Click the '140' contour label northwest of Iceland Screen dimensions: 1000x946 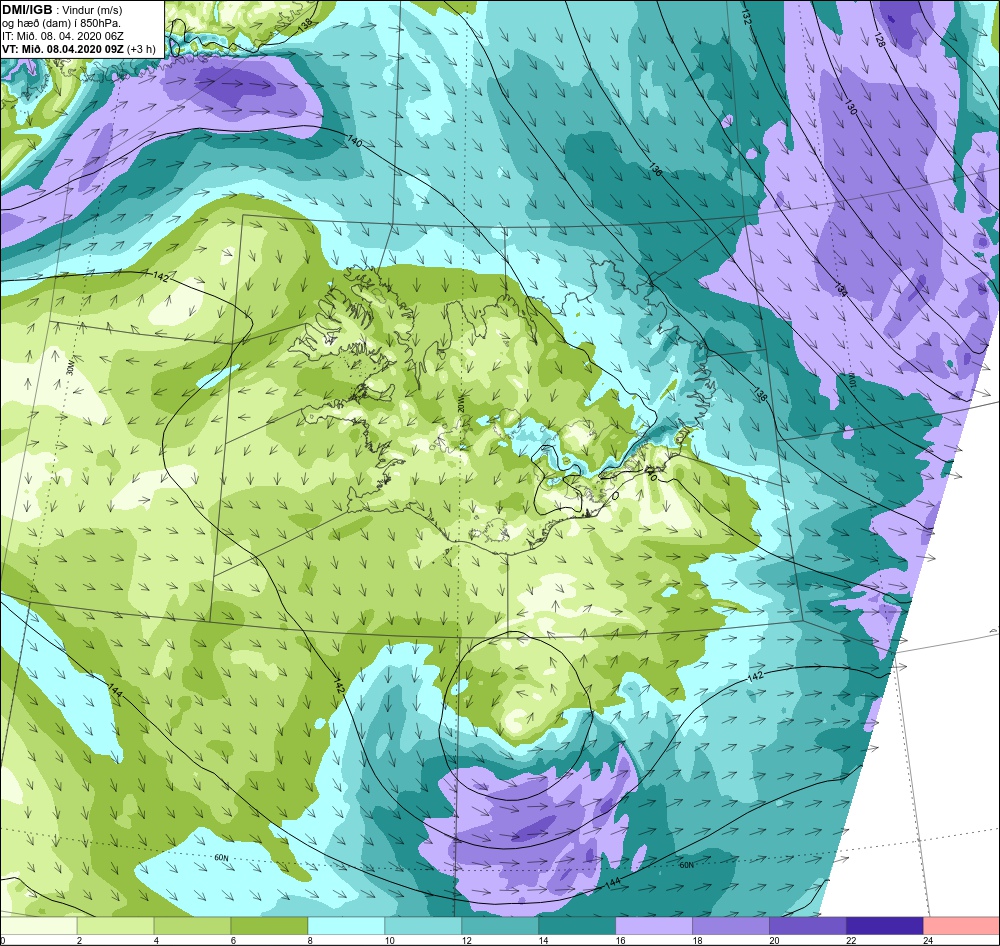coord(354,142)
